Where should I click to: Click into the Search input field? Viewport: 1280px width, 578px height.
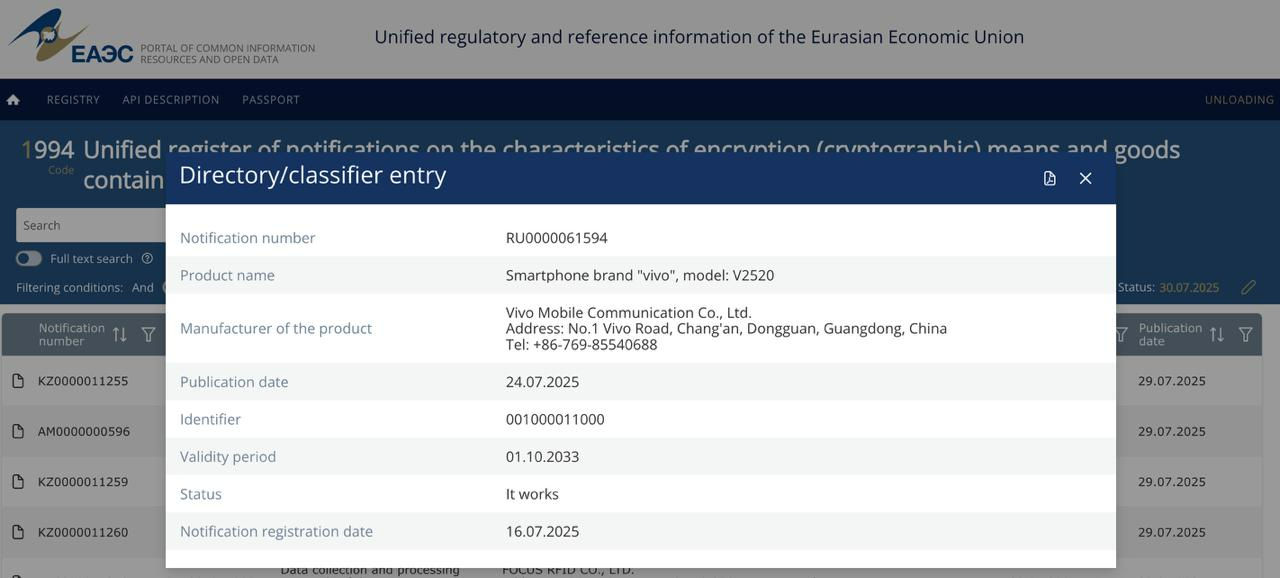(91, 225)
